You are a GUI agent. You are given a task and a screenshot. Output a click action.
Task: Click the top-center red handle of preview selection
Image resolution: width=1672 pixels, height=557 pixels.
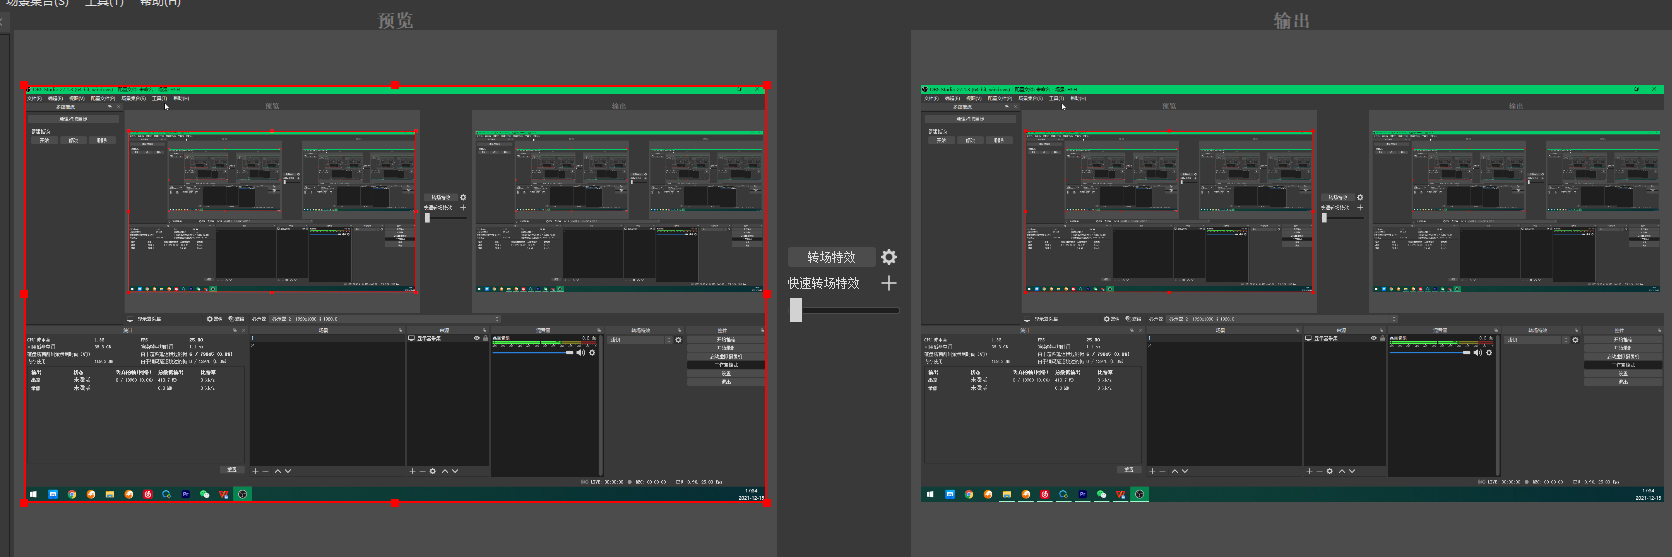(x=395, y=86)
